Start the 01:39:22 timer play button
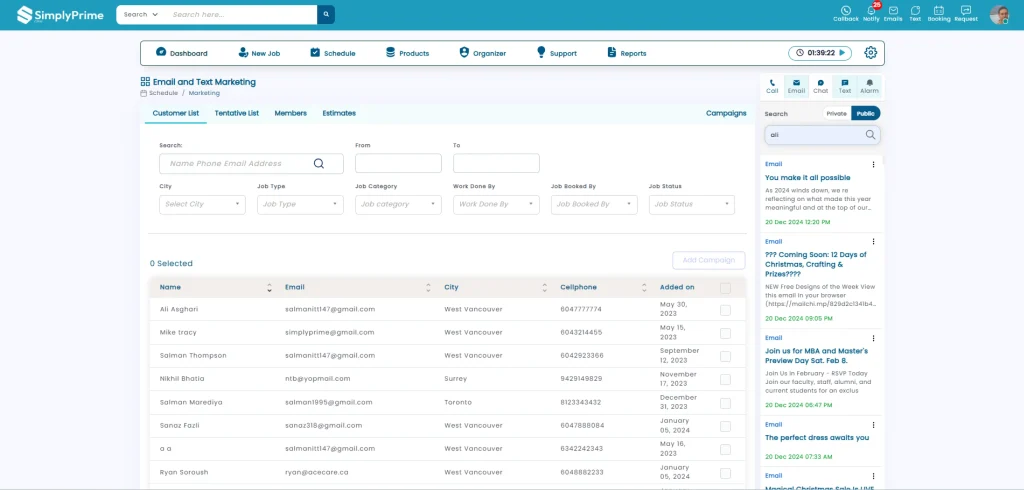Image resolution: width=1024 pixels, height=490 pixels. pyautogui.click(x=842, y=53)
